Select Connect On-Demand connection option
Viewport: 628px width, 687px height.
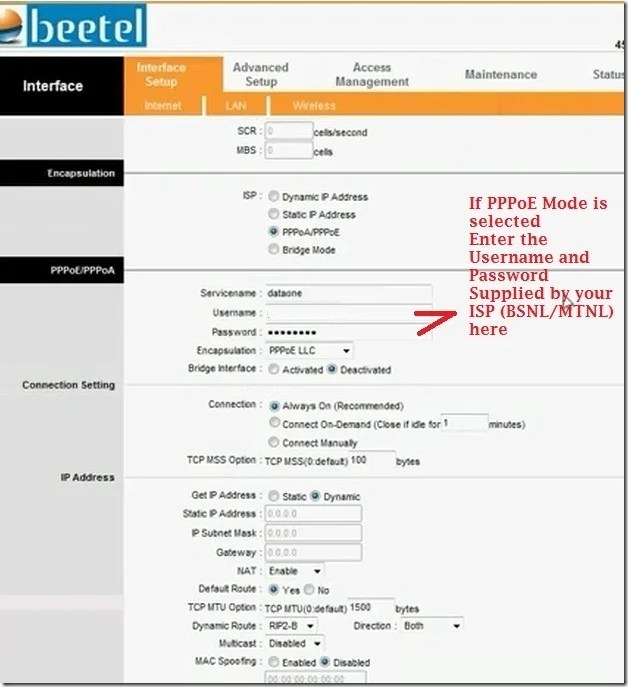point(274,423)
